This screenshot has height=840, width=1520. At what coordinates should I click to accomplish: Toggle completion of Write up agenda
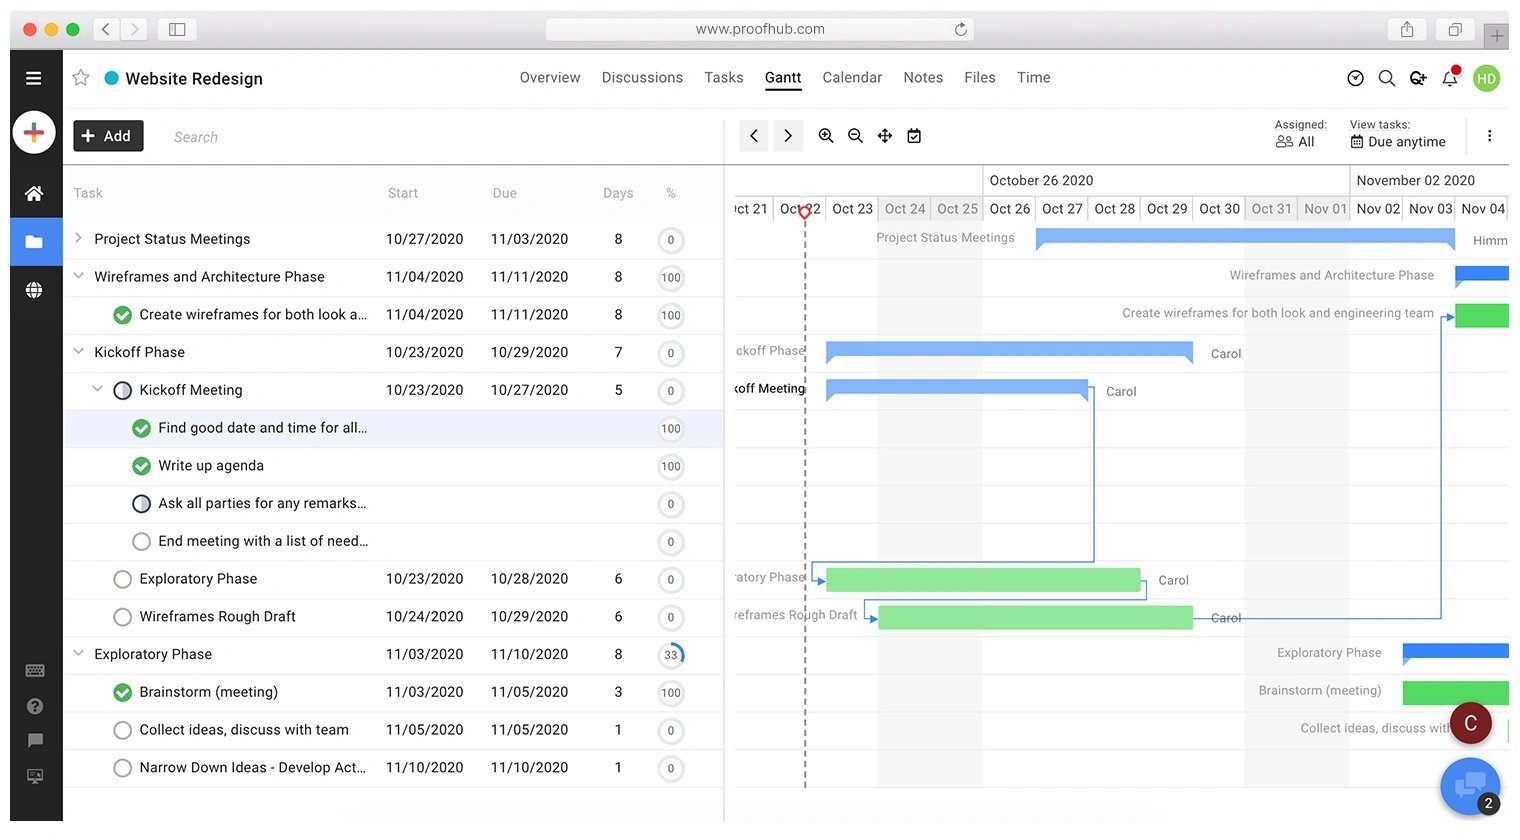[x=141, y=466]
